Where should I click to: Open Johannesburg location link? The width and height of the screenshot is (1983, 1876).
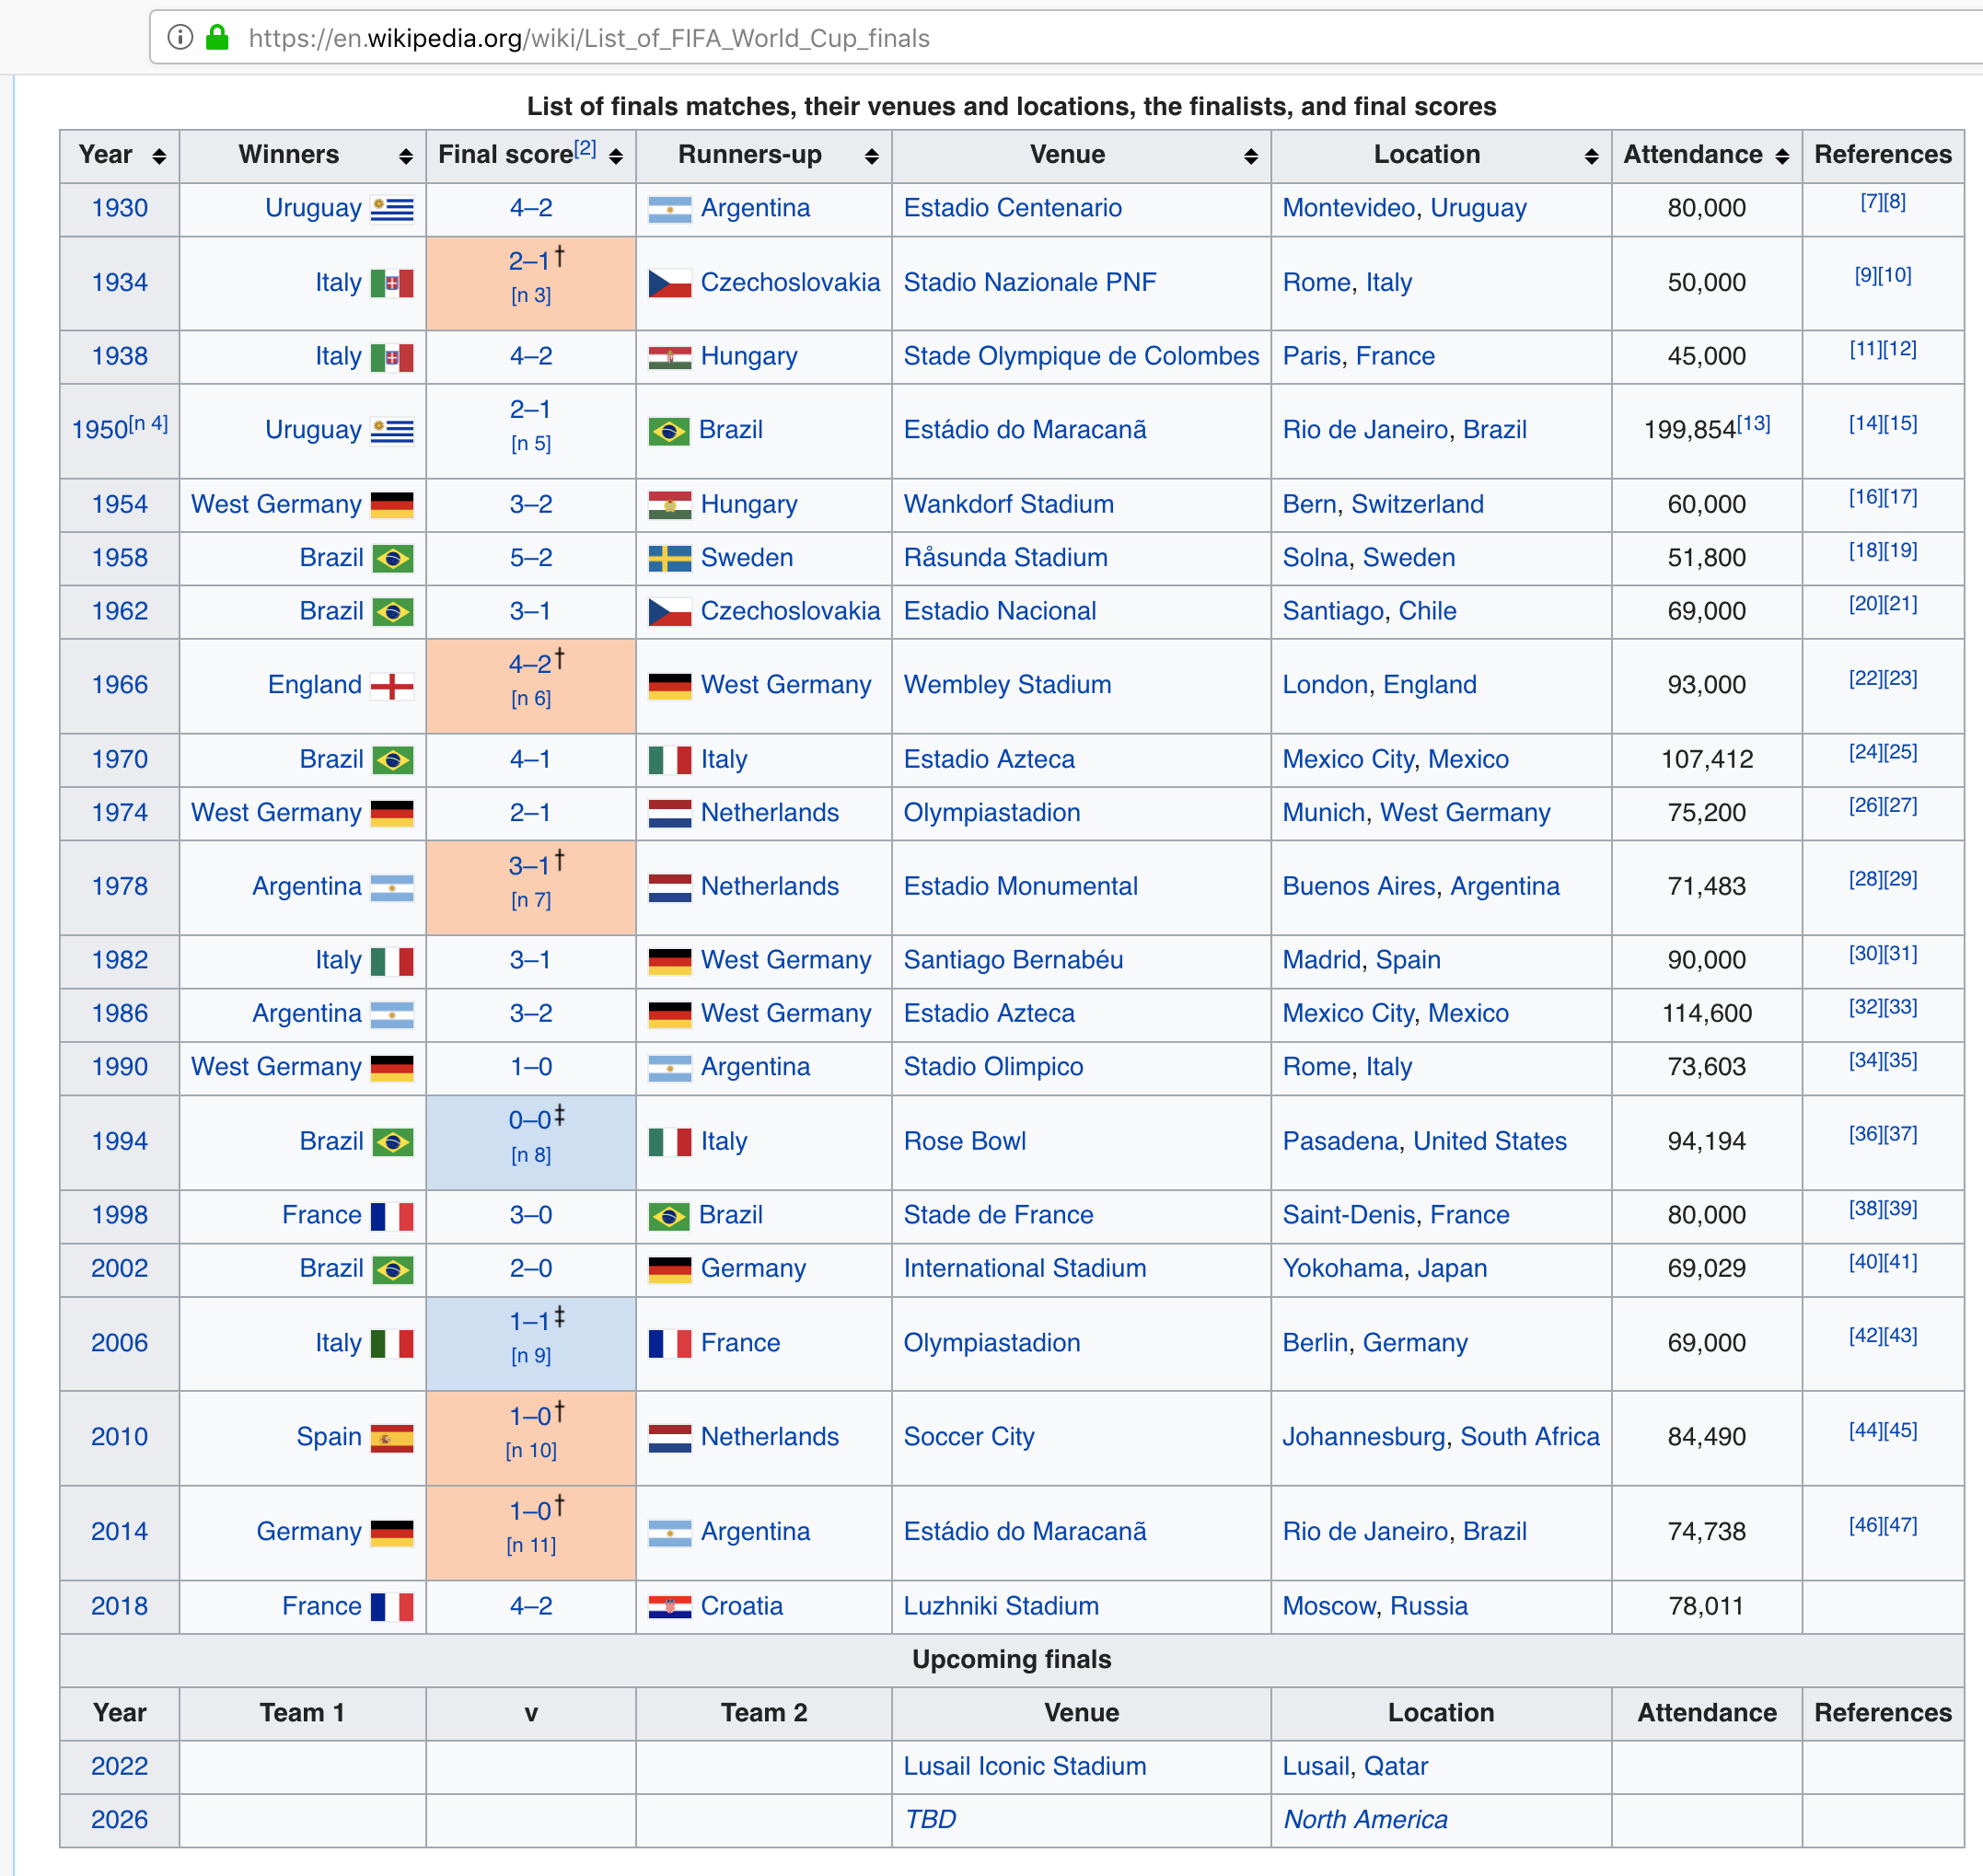(1364, 1437)
